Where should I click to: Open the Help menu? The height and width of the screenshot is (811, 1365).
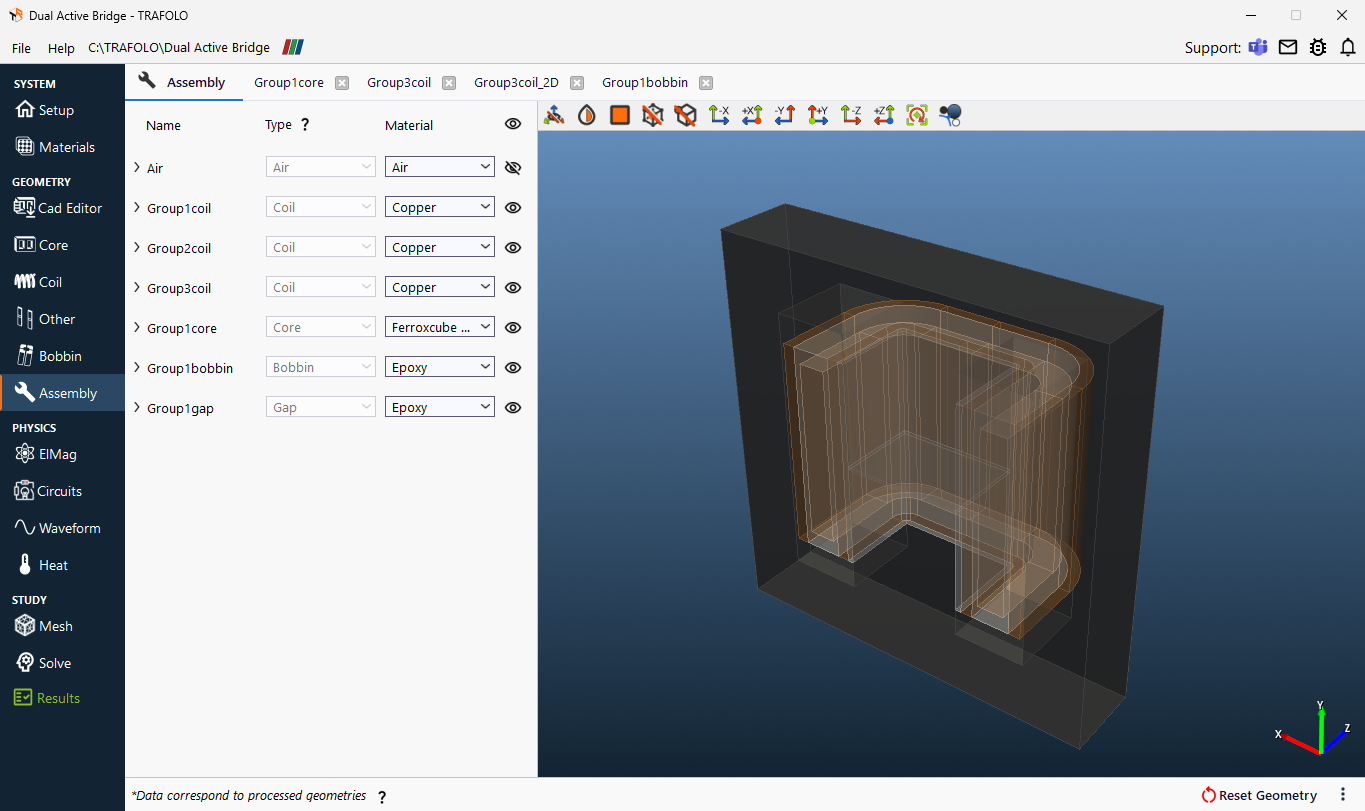pos(61,48)
